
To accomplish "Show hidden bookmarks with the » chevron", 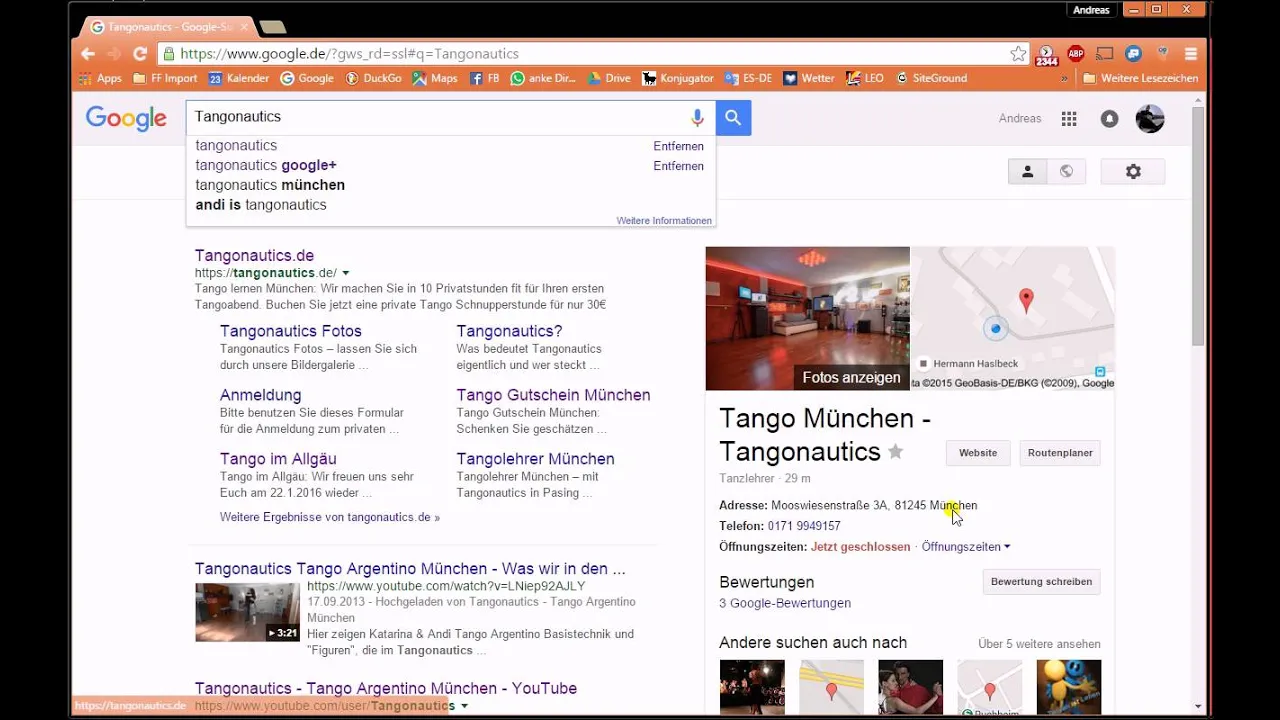I will pos(1064,78).
